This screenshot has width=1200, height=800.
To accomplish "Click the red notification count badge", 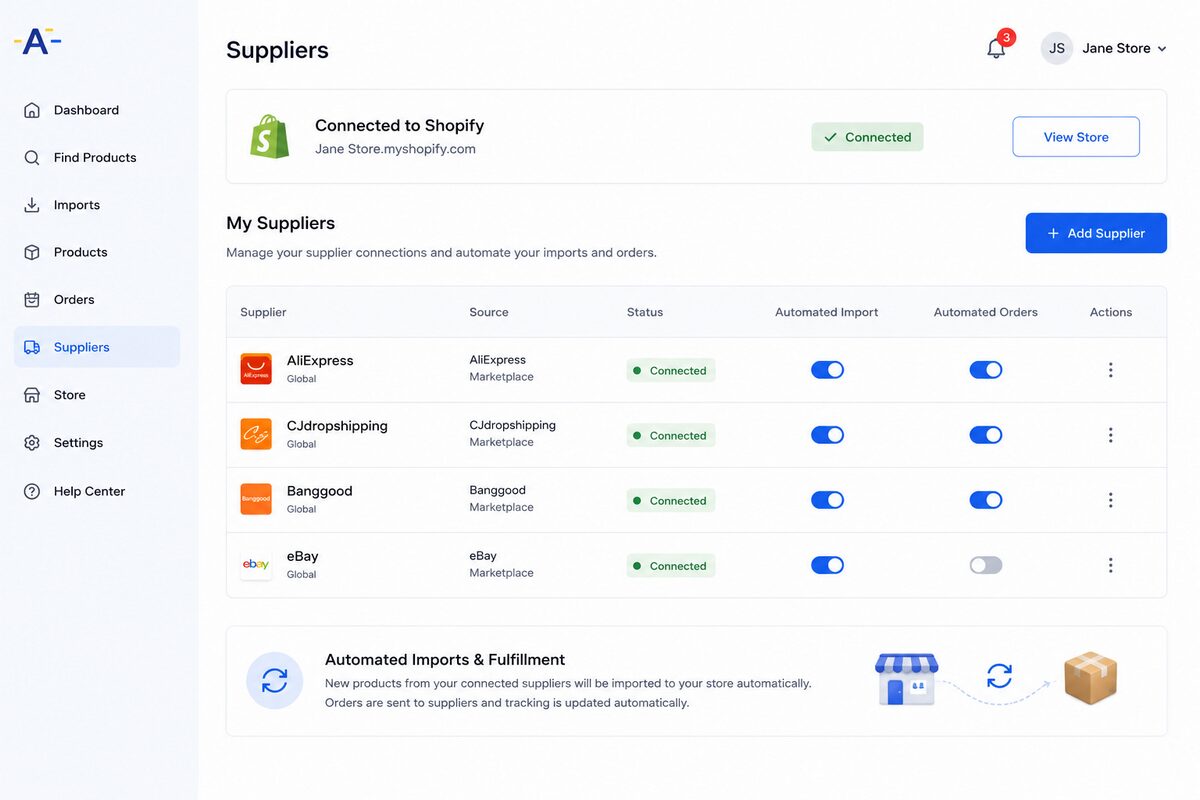I will pos(1007,37).
